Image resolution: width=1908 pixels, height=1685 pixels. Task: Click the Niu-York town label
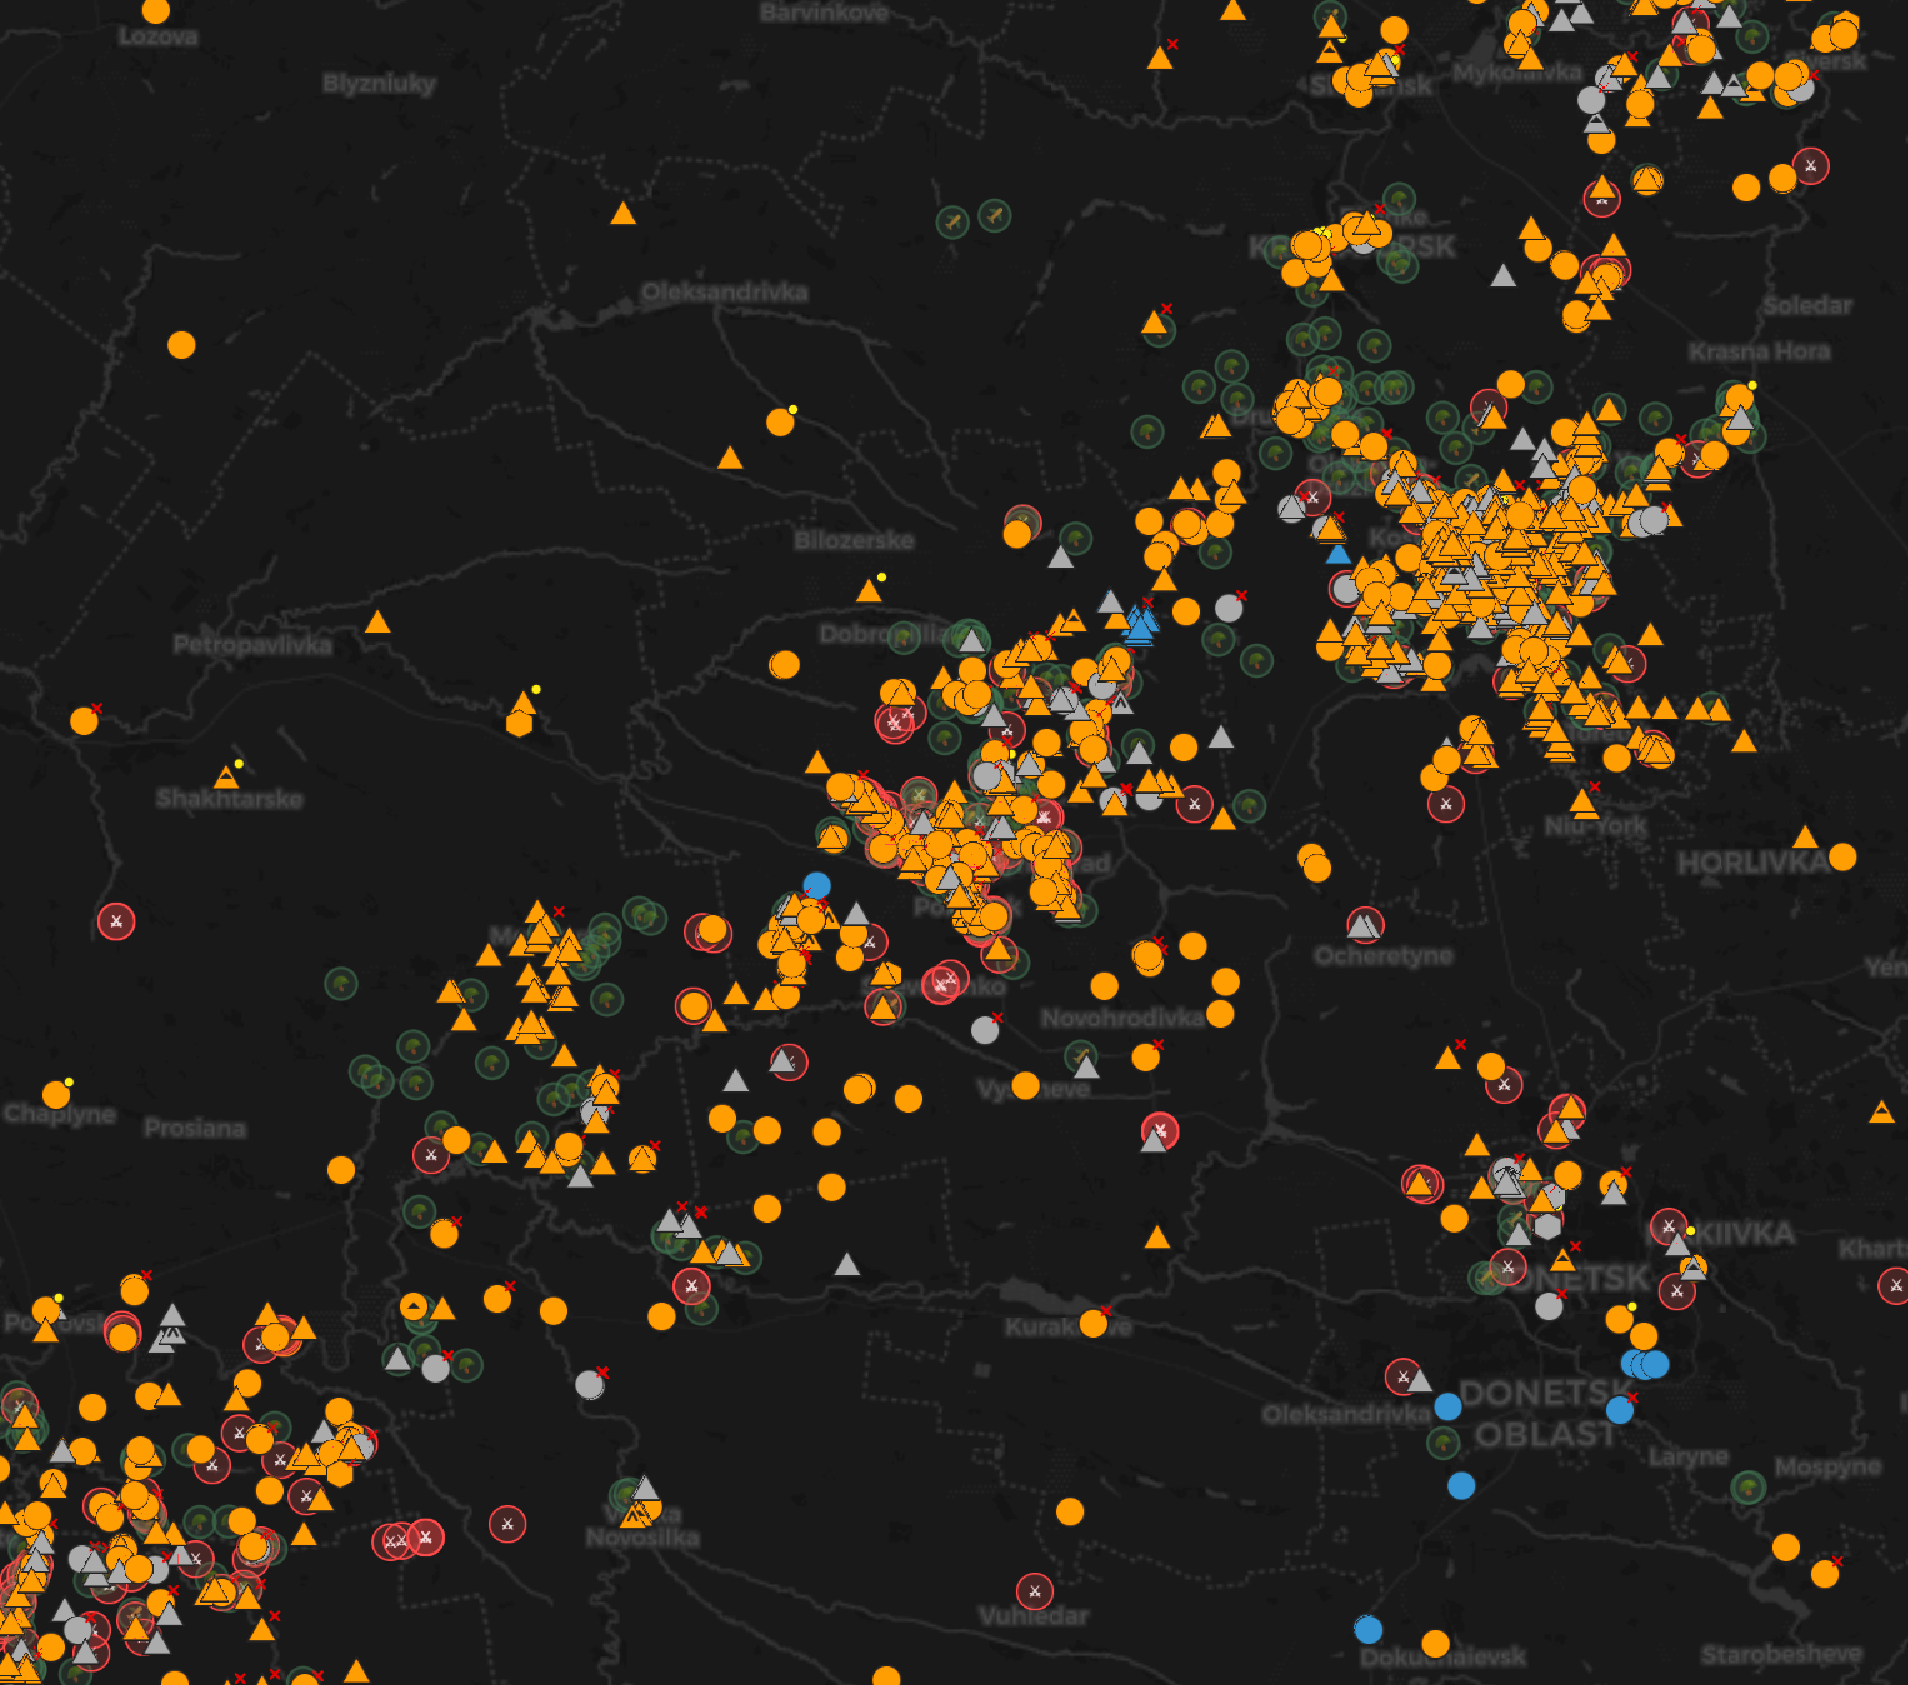[1595, 826]
